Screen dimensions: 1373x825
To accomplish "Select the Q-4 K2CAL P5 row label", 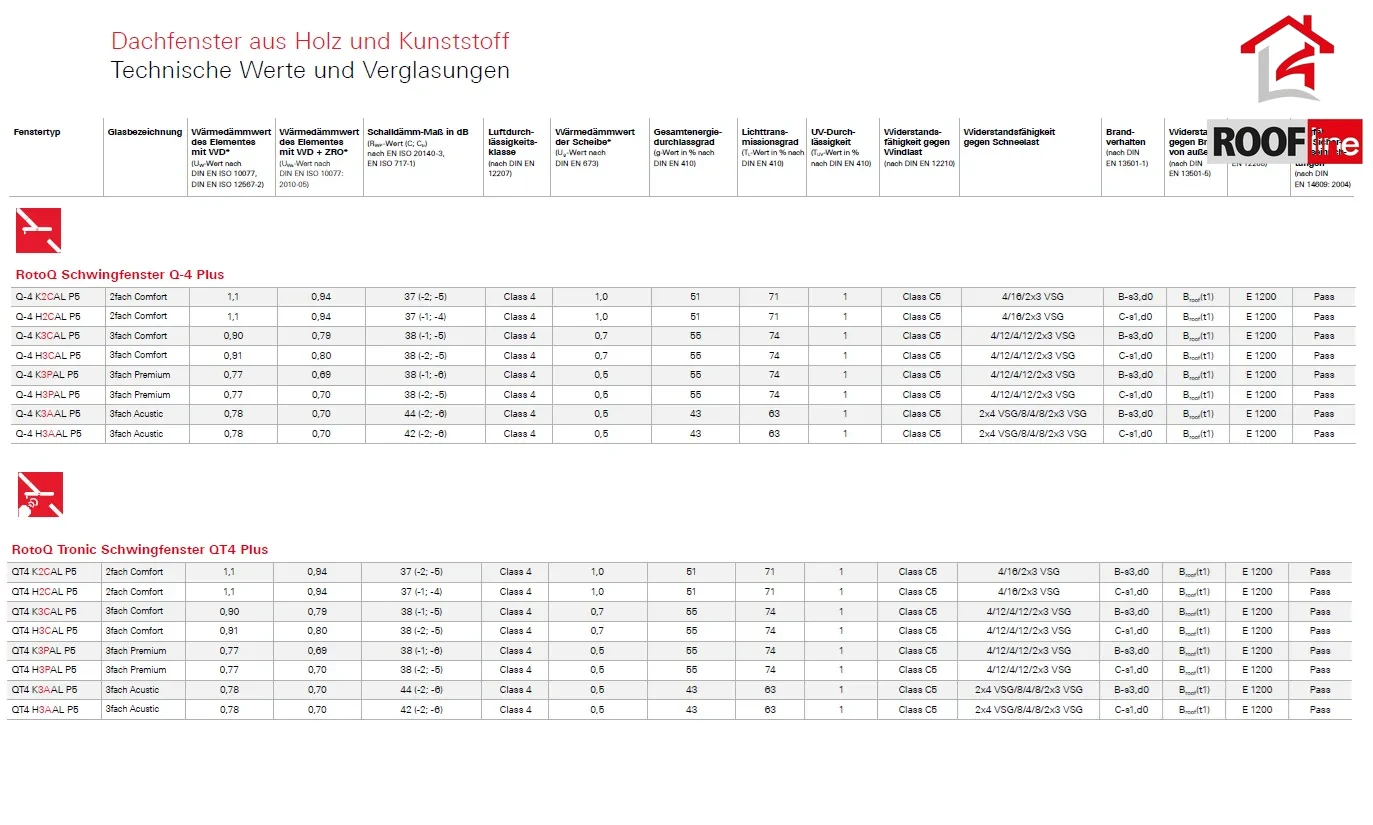I will 48,297.
